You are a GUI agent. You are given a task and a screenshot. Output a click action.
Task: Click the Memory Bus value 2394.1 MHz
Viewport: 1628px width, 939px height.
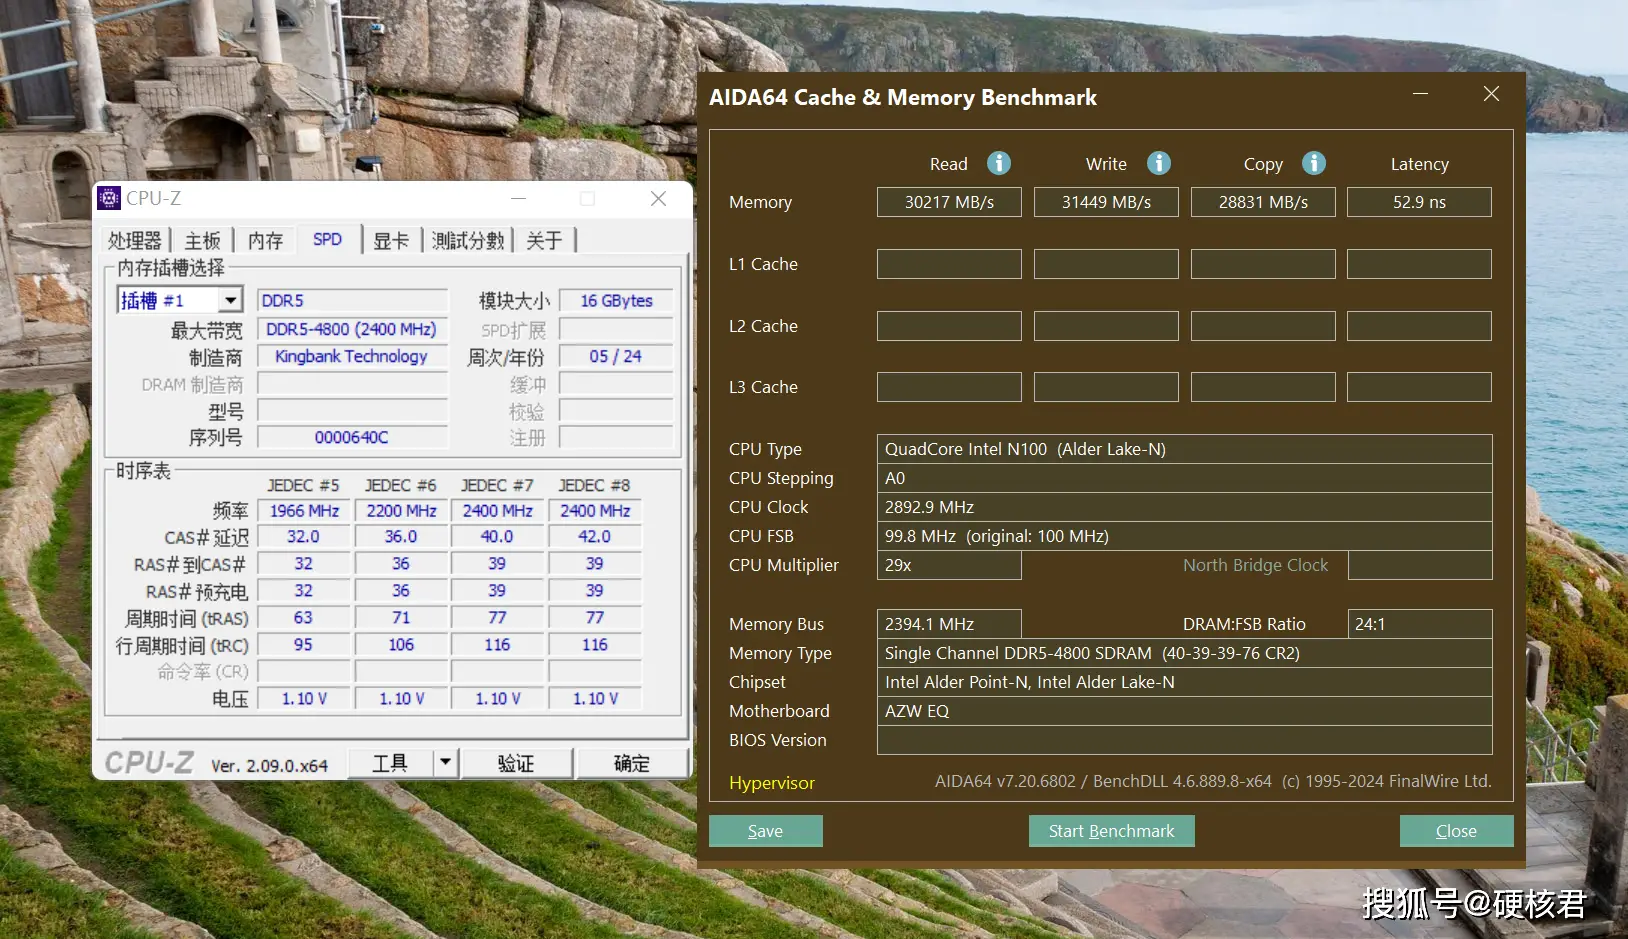(x=949, y=624)
